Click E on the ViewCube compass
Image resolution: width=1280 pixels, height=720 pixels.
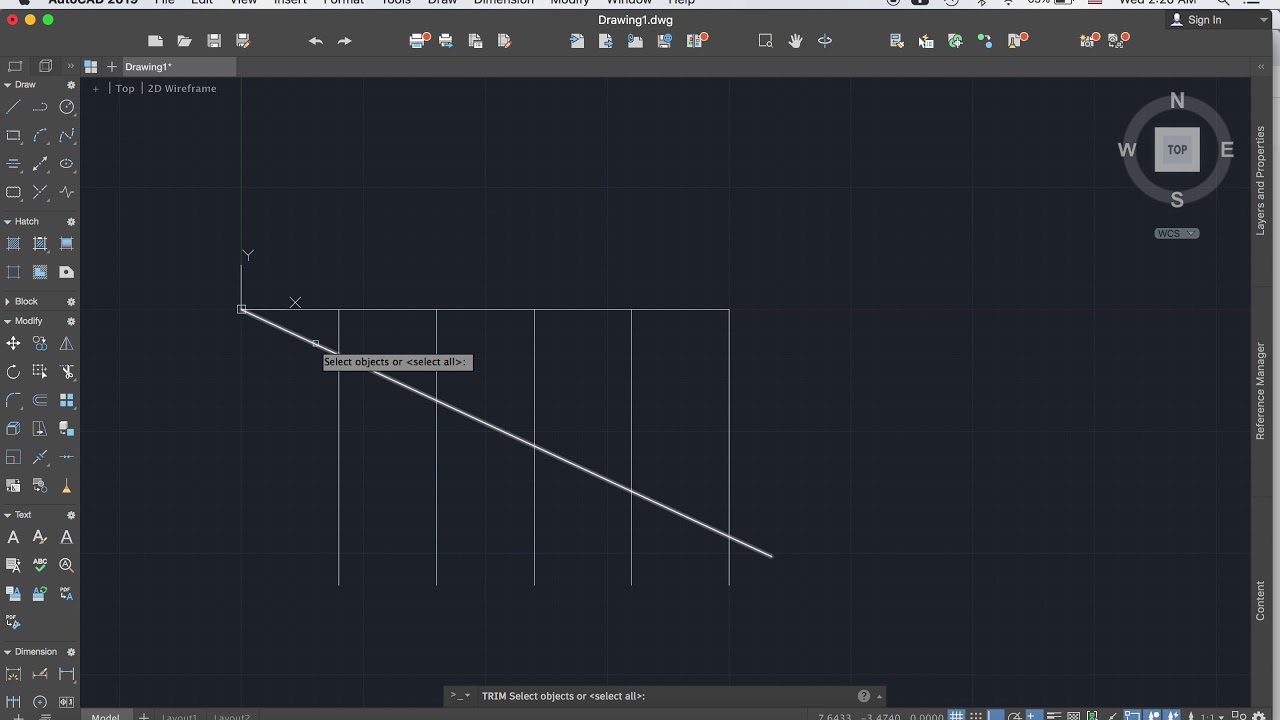tap(1227, 150)
